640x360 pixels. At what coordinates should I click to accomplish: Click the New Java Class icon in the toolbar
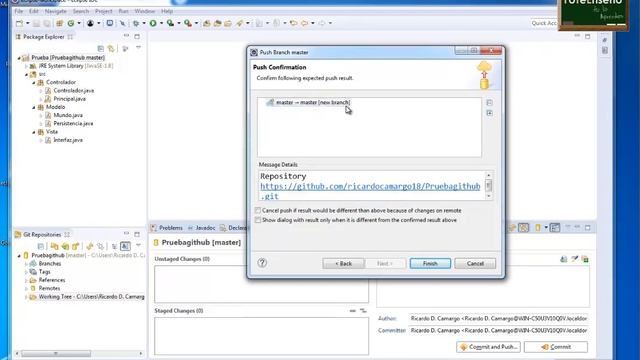click(x=71, y=23)
